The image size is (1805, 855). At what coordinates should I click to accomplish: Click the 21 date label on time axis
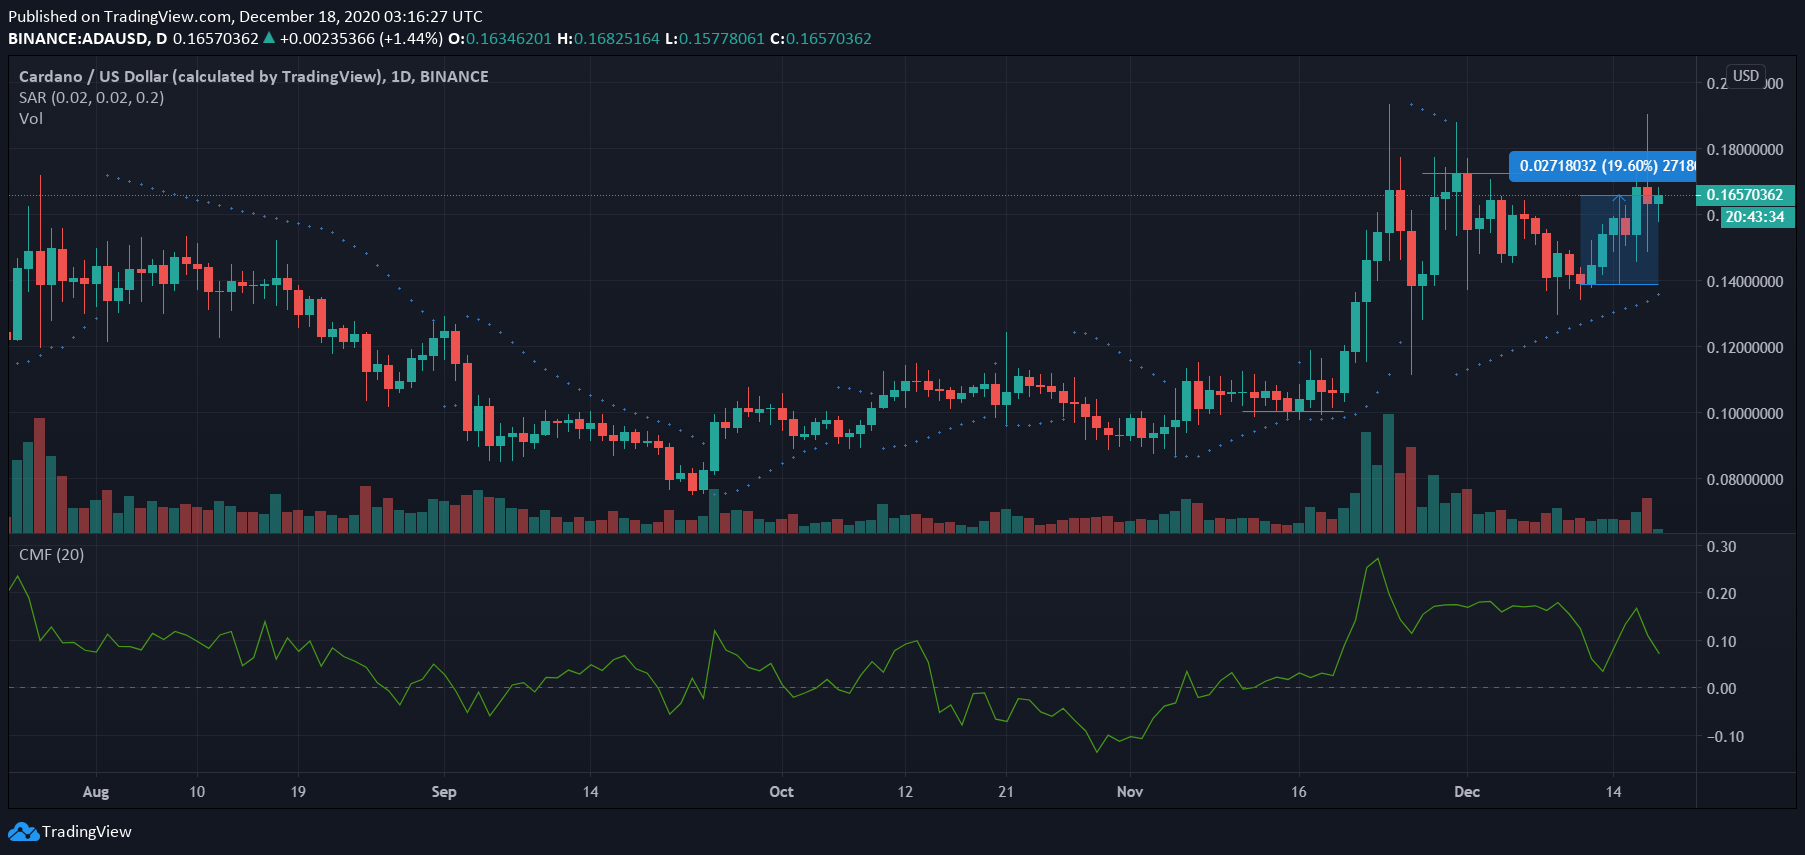tap(1006, 792)
